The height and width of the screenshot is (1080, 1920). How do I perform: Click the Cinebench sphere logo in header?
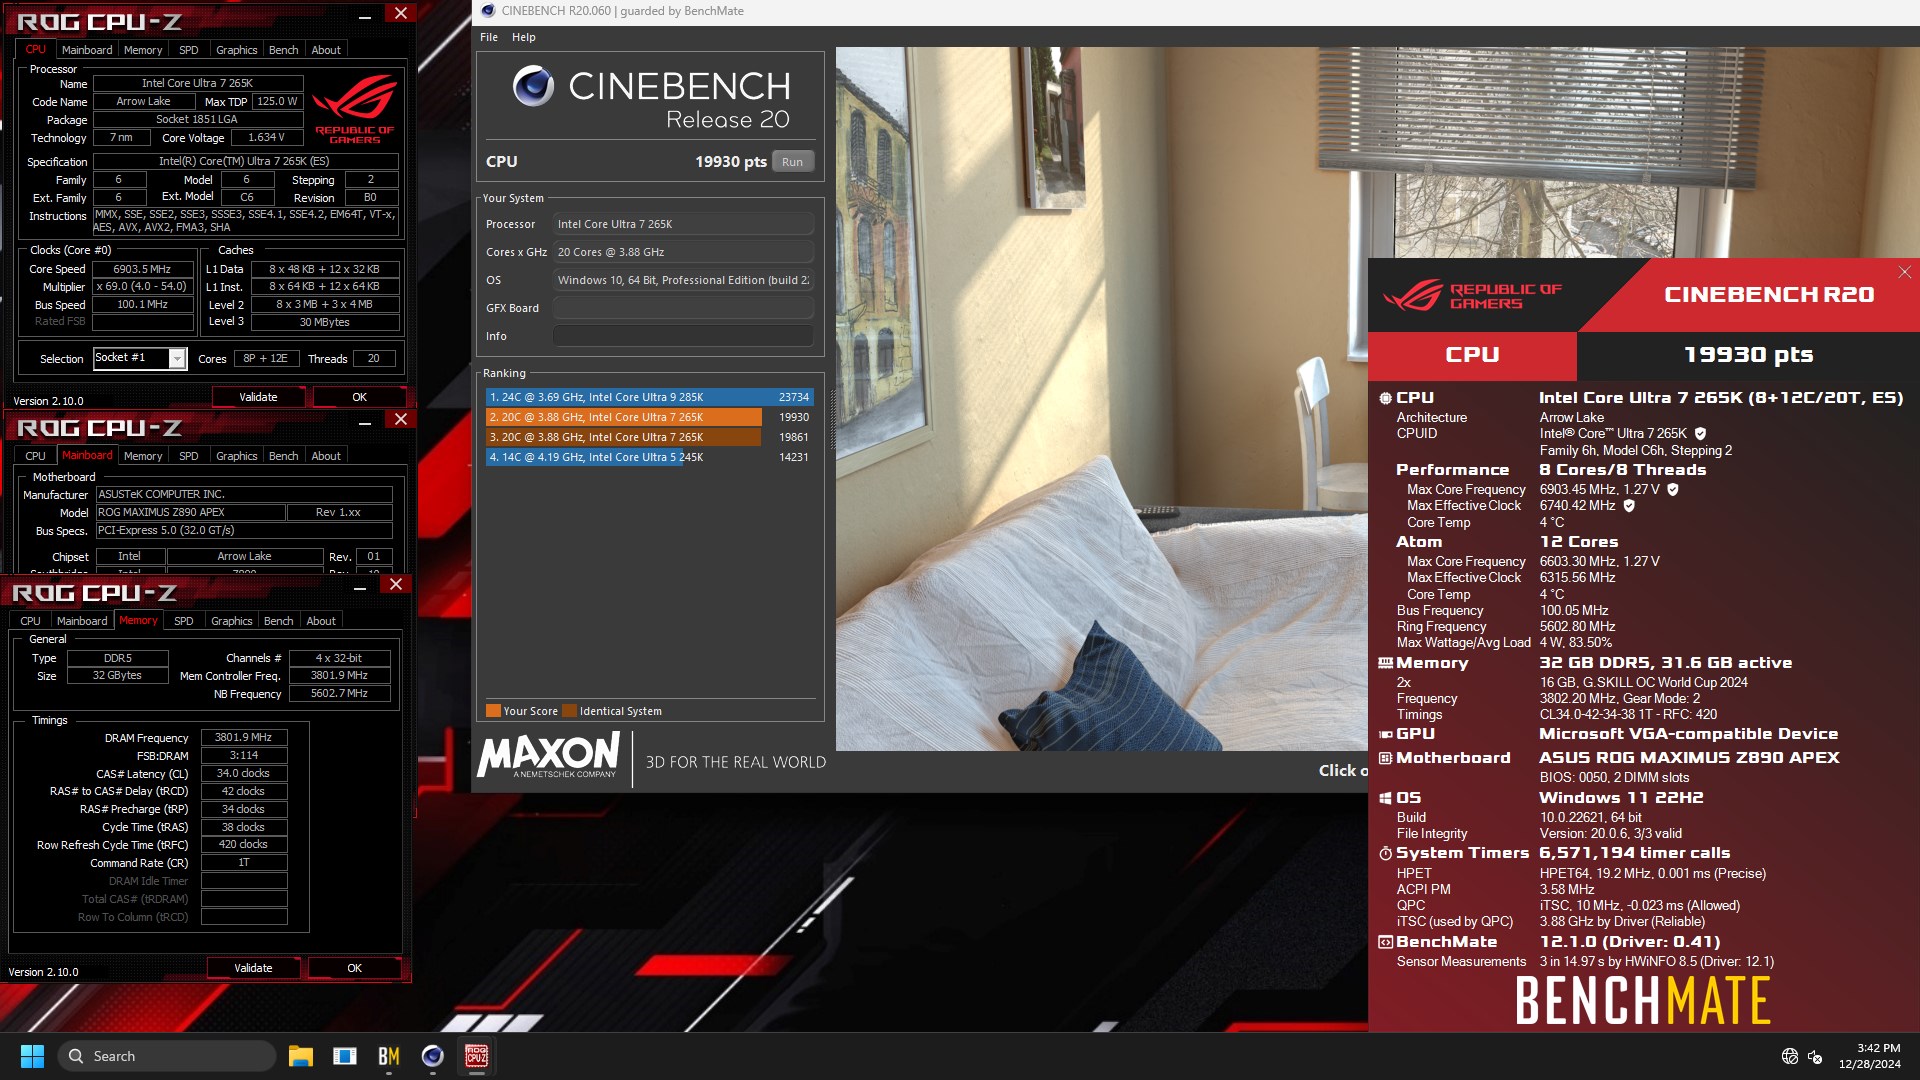(533, 86)
